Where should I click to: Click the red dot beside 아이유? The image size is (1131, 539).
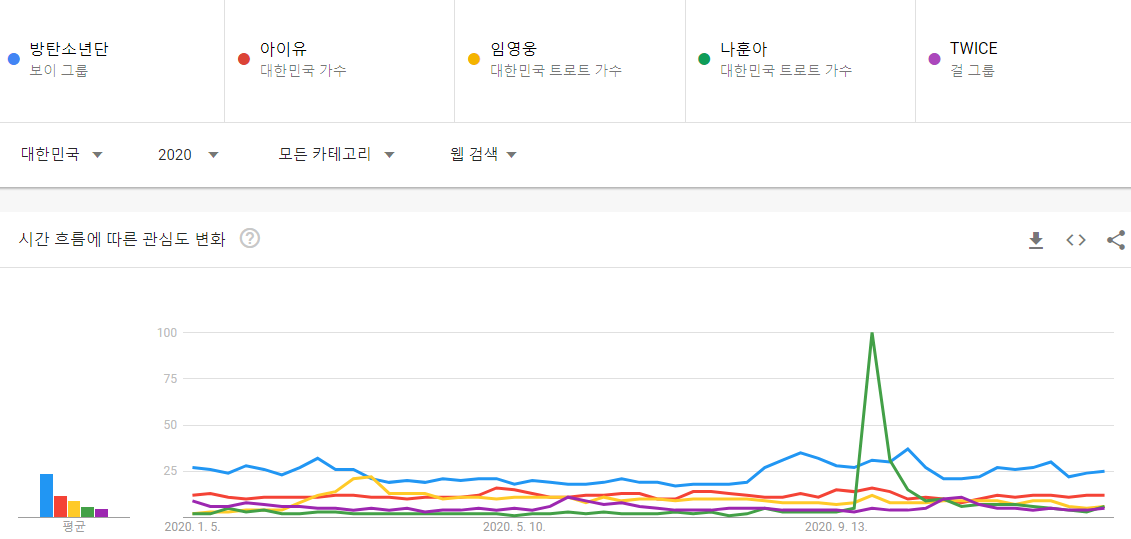[243, 59]
